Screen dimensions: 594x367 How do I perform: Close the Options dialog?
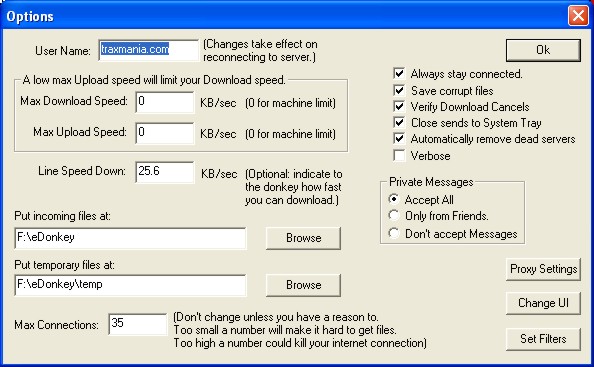[578, 16]
